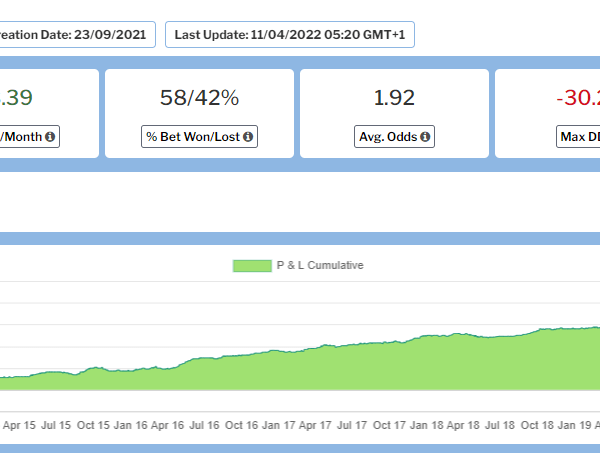Click the Jan 19 axis label
The width and height of the screenshot is (600, 464).
pyautogui.click(x=575, y=425)
